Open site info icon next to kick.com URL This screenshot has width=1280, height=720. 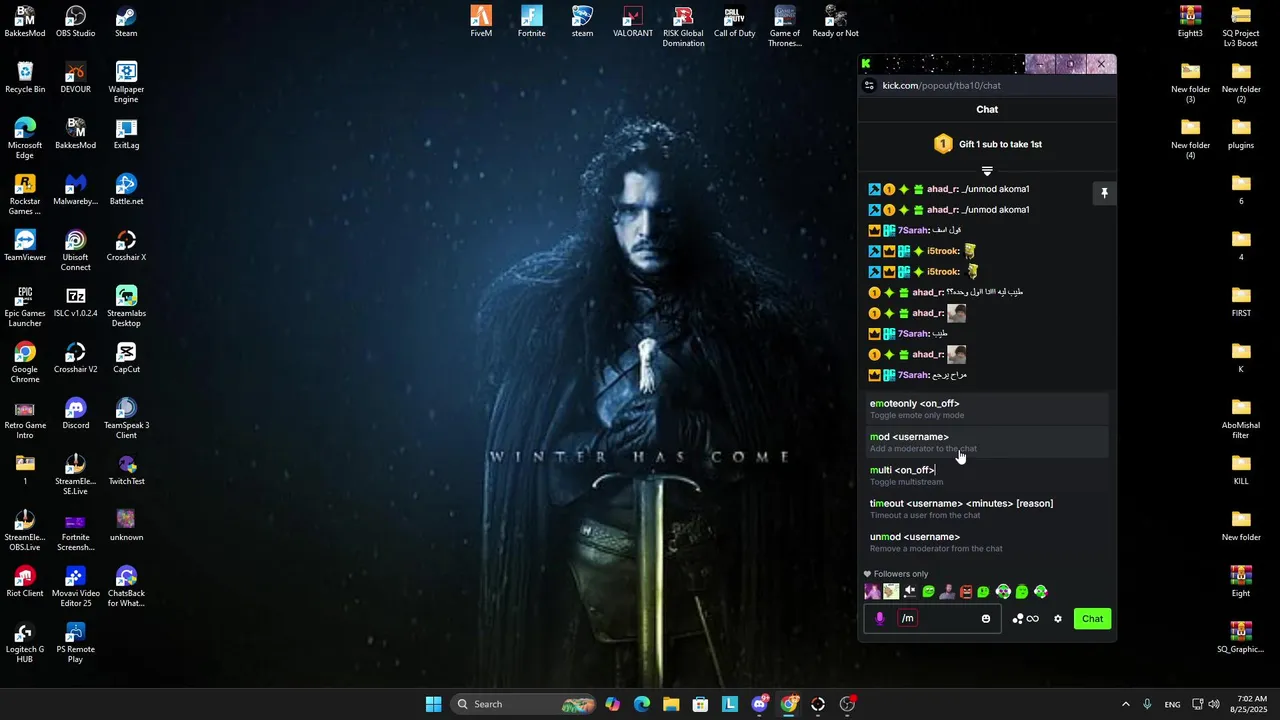pyautogui.click(x=869, y=86)
